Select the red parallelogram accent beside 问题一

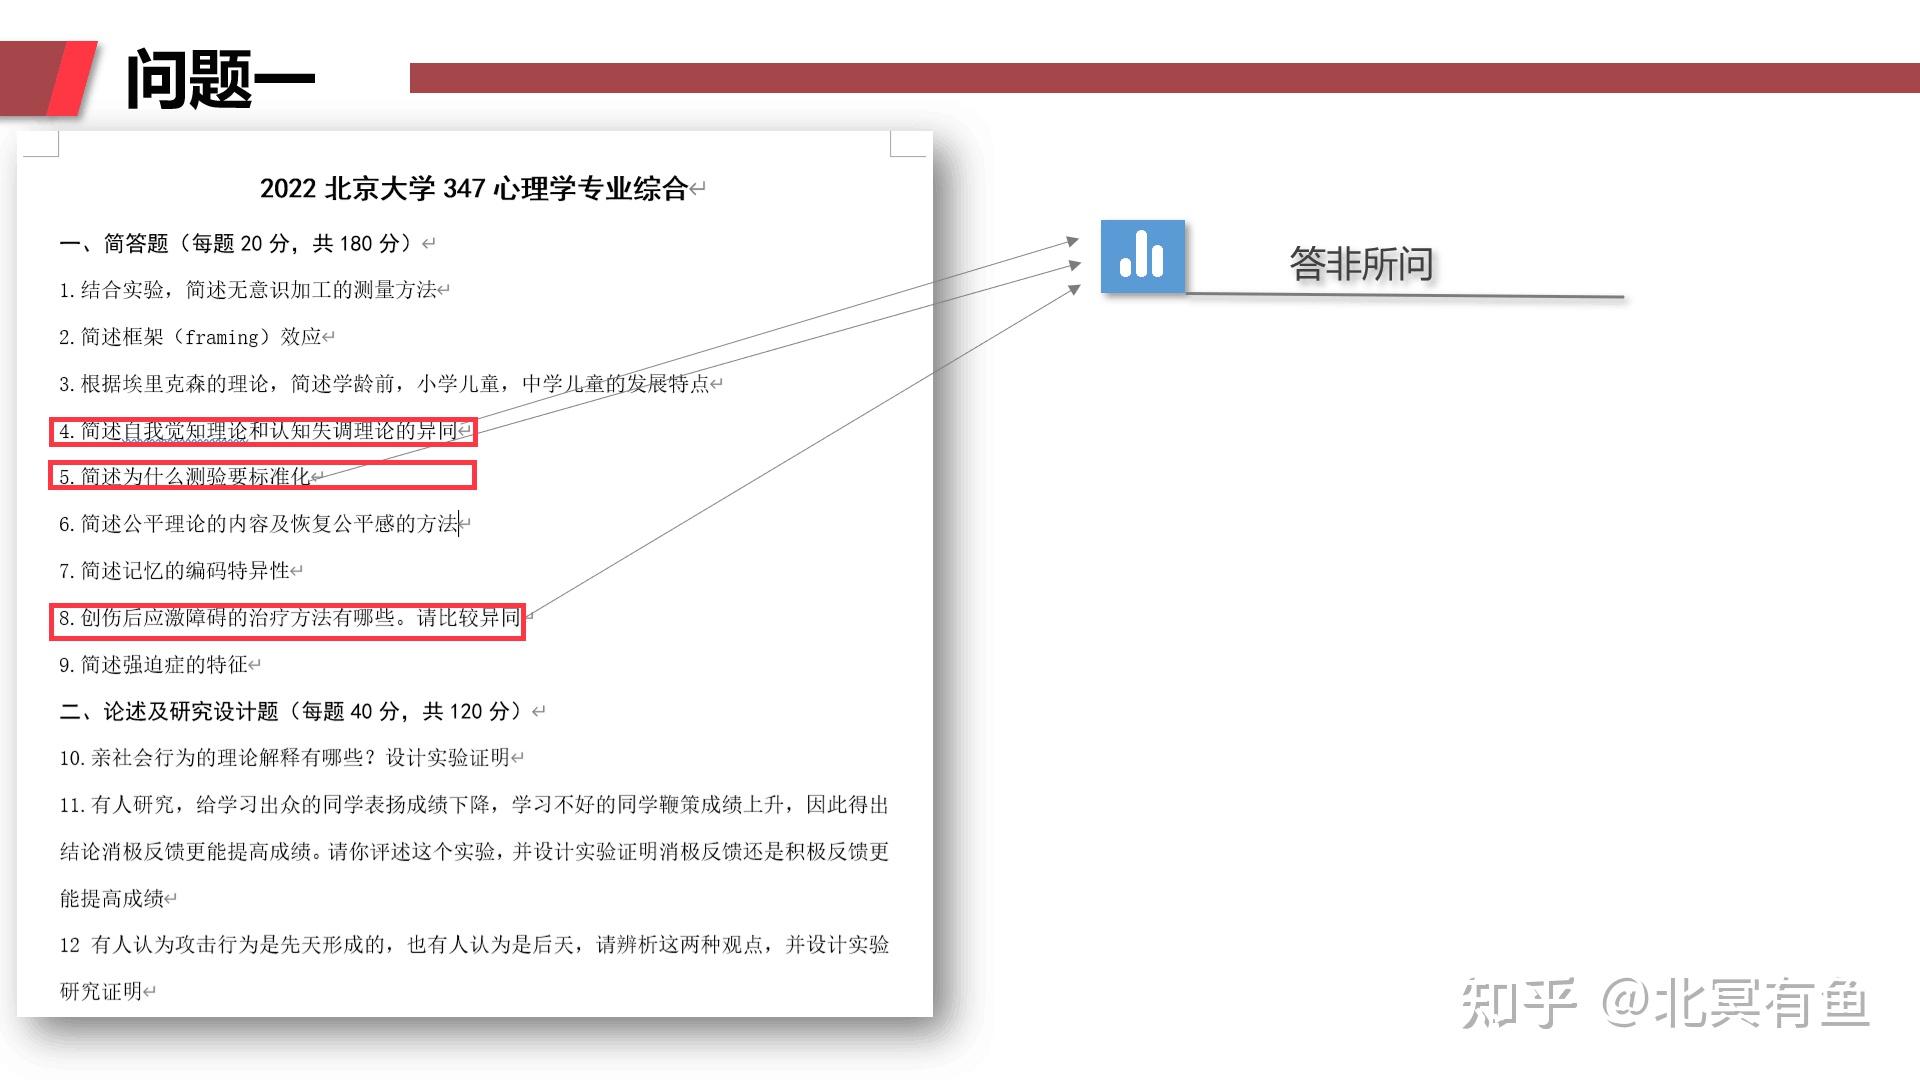[x=75, y=80]
